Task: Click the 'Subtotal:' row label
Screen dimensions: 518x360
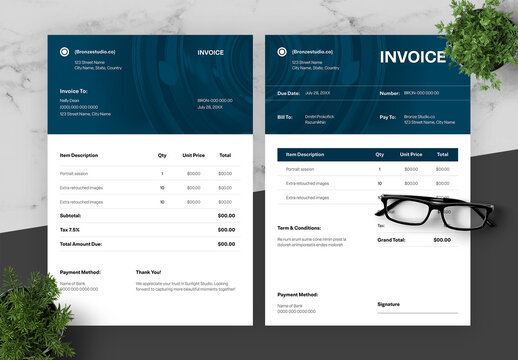Action: (70, 216)
